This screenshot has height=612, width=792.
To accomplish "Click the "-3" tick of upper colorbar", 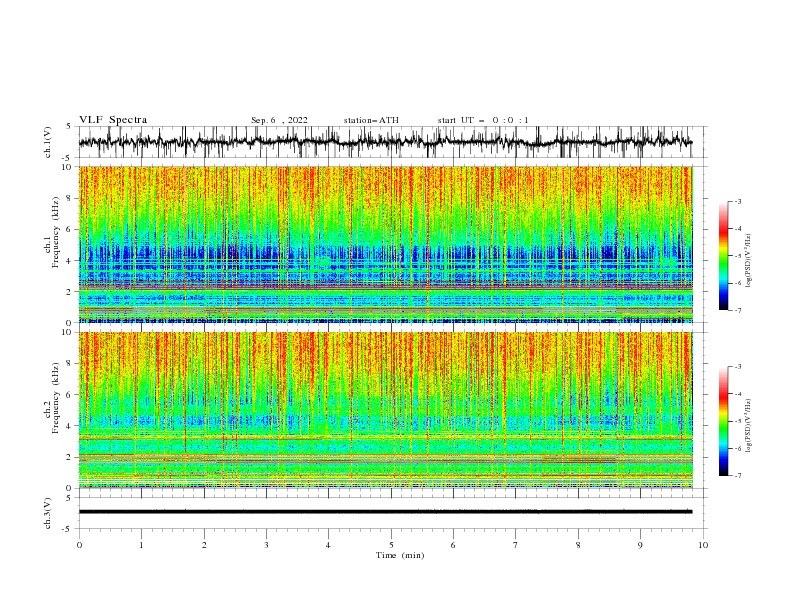I will [x=737, y=201].
